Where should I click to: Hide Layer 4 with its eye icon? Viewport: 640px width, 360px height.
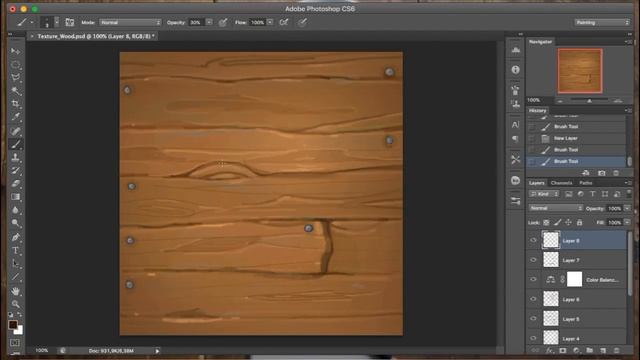pyautogui.click(x=533, y=338)
